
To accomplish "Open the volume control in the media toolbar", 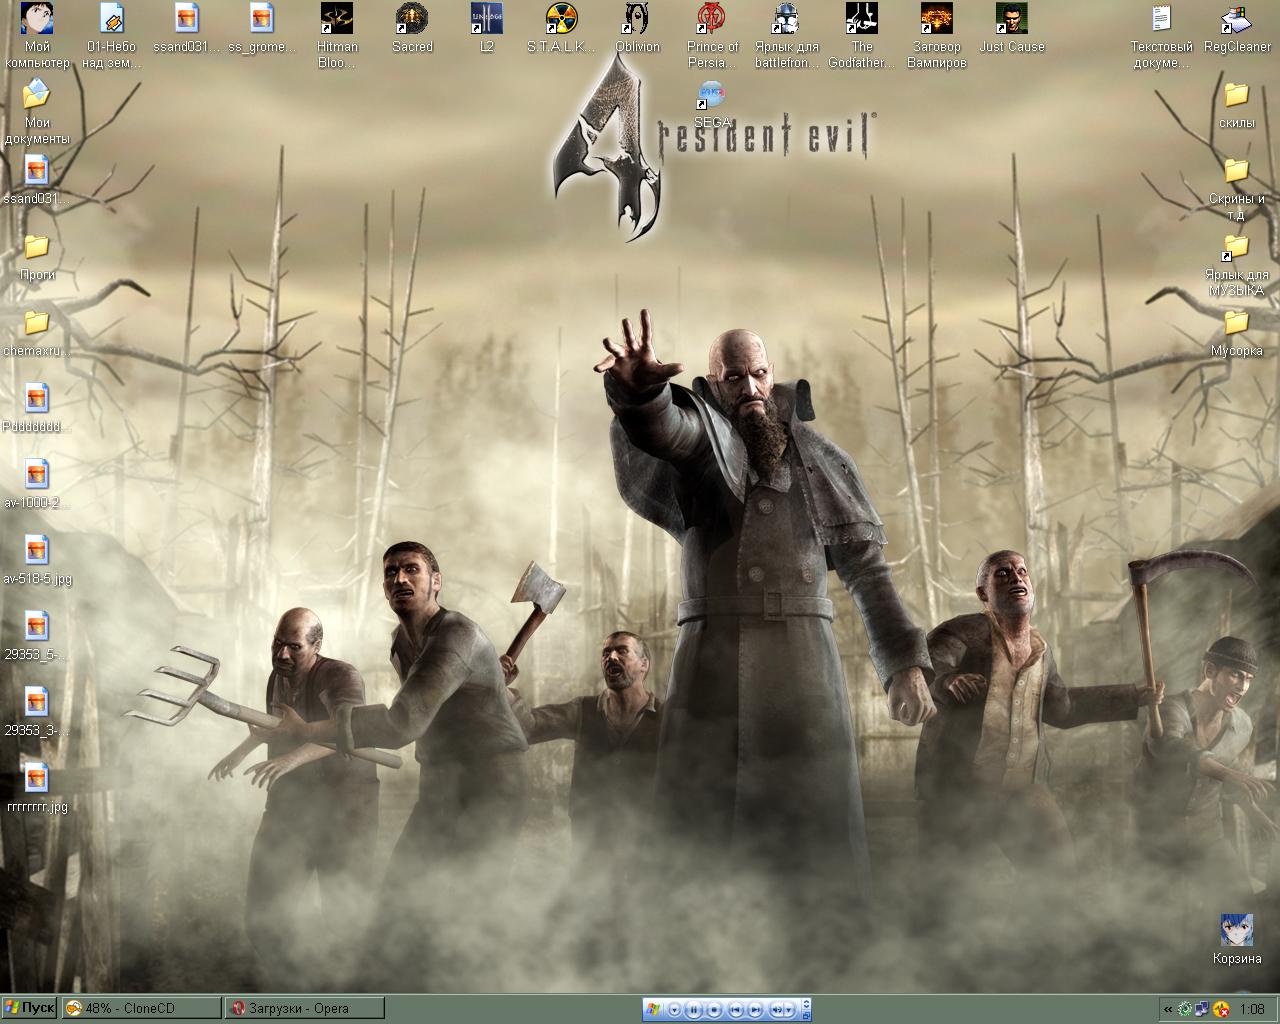I will point(775,1010).
